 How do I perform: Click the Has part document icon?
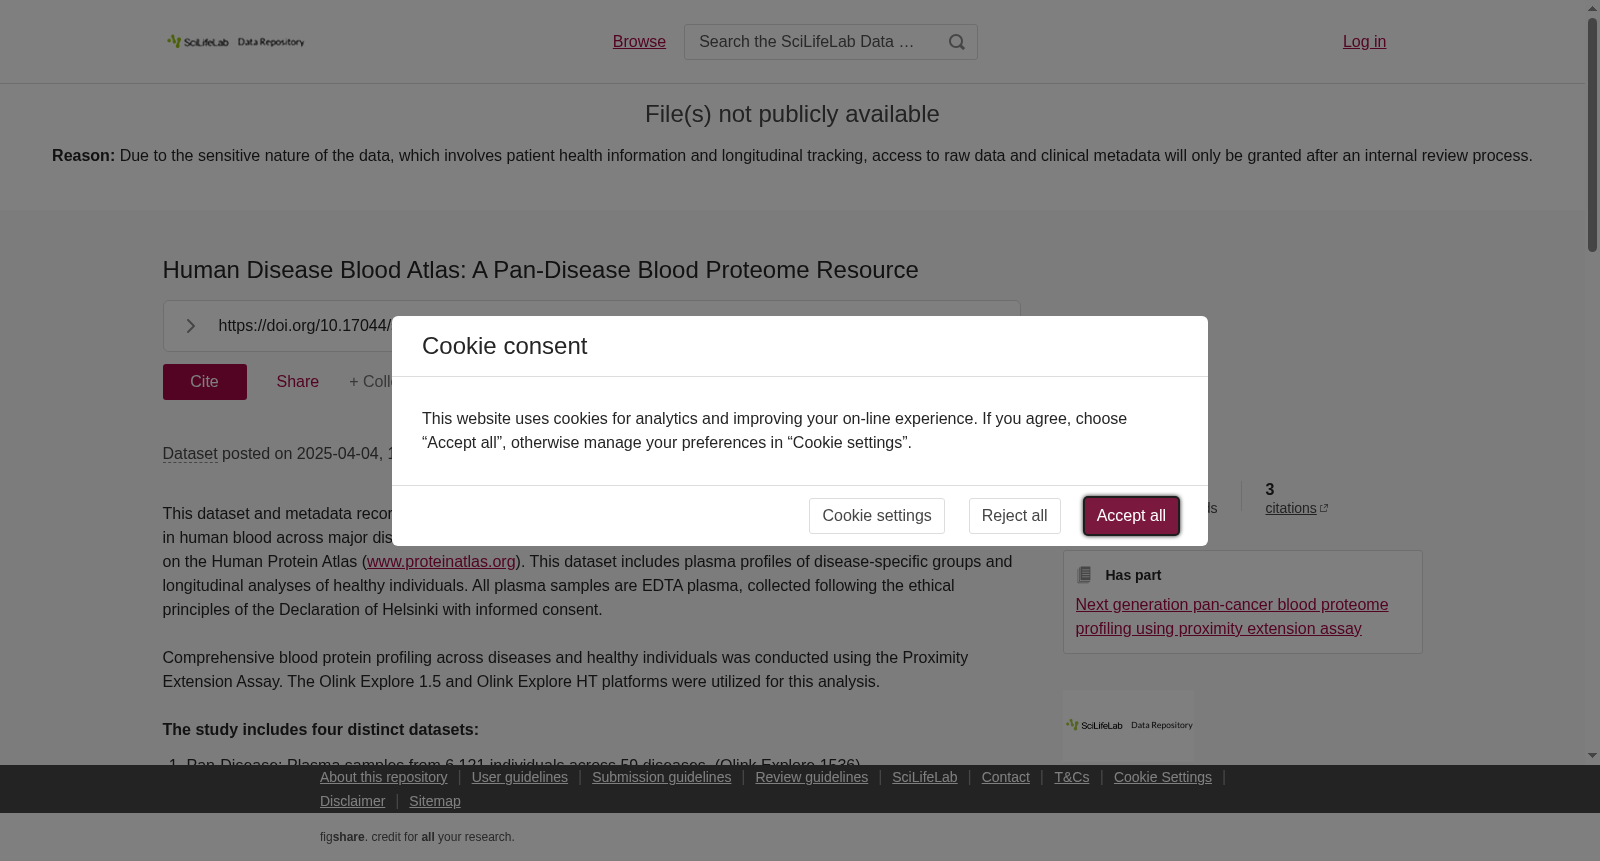(1084, 575)
